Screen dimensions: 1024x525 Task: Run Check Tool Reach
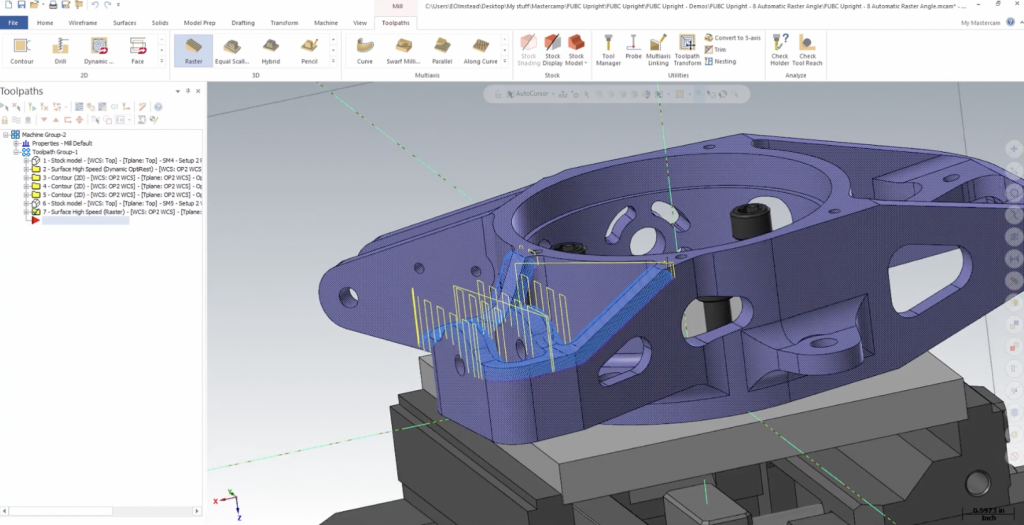click(x=807, y=51)
